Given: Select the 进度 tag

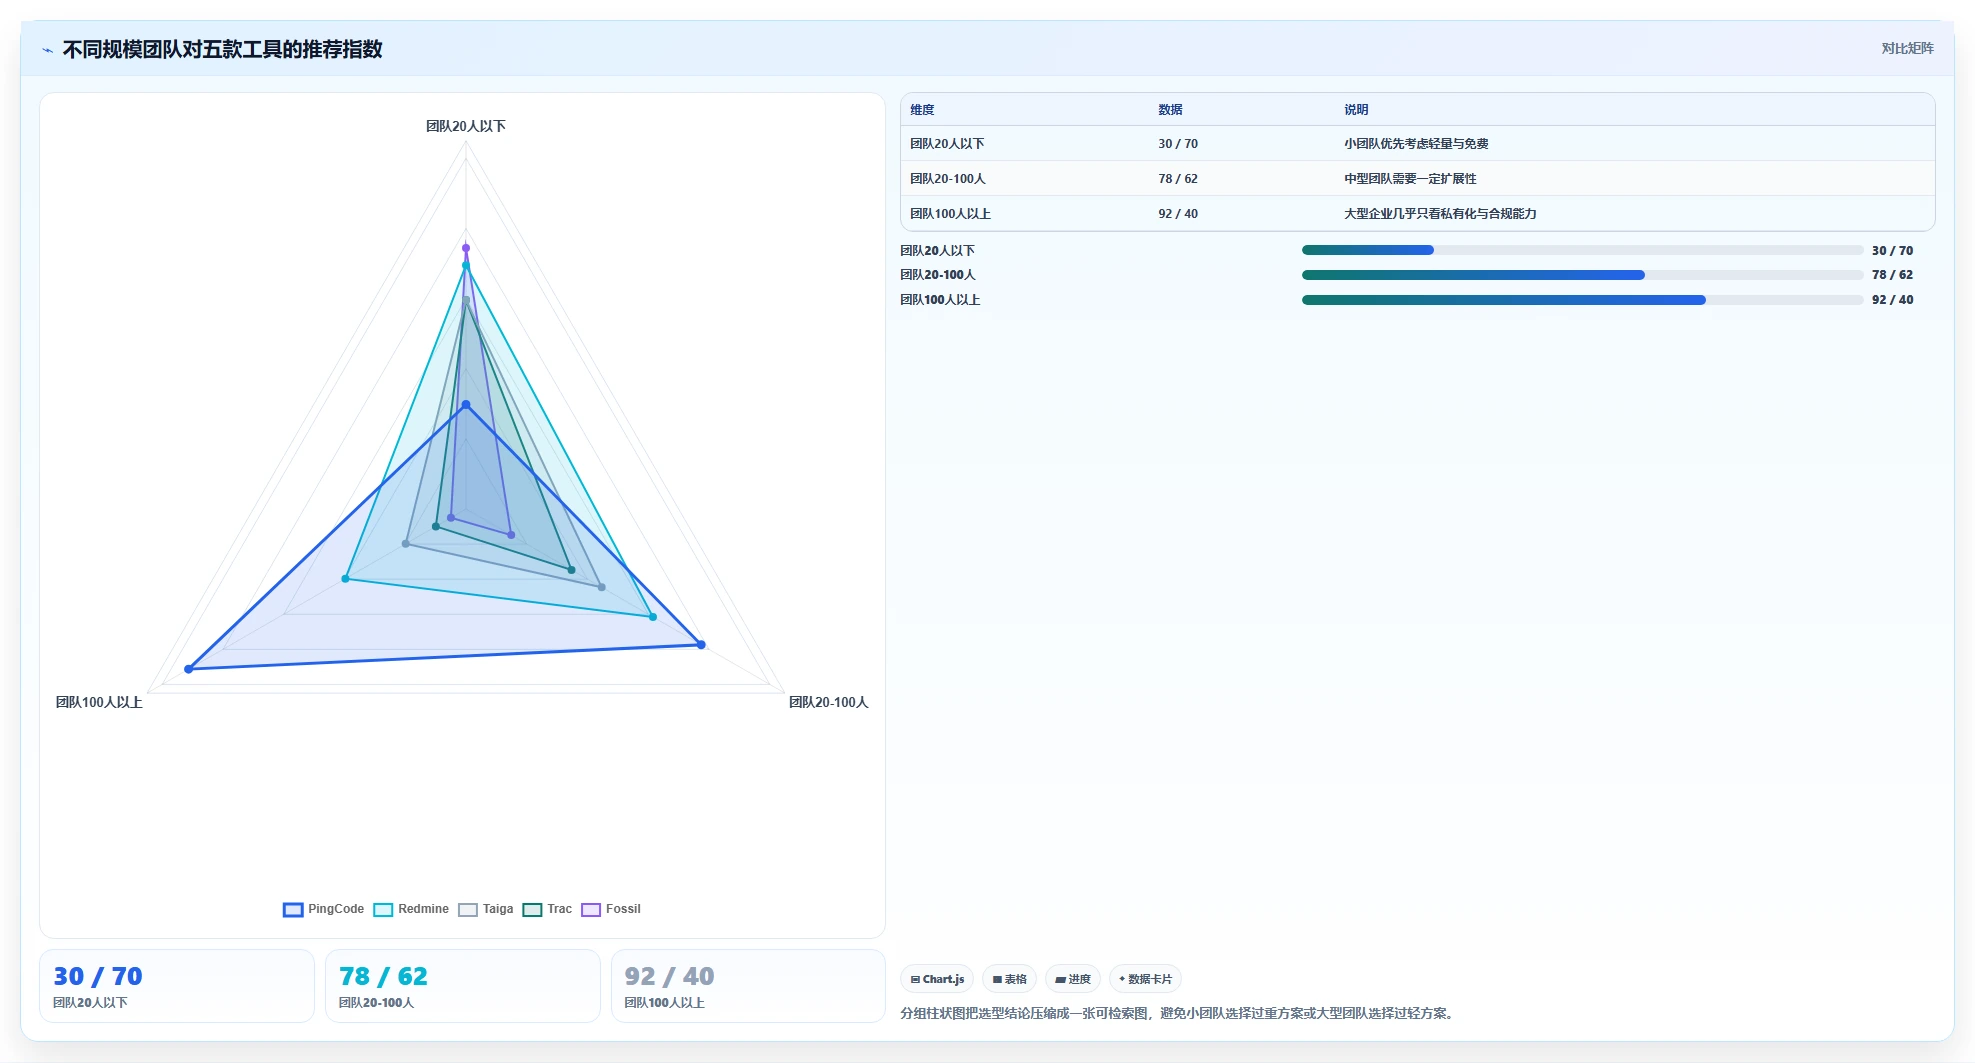Looking at the screenshot, I should 1073,979.
